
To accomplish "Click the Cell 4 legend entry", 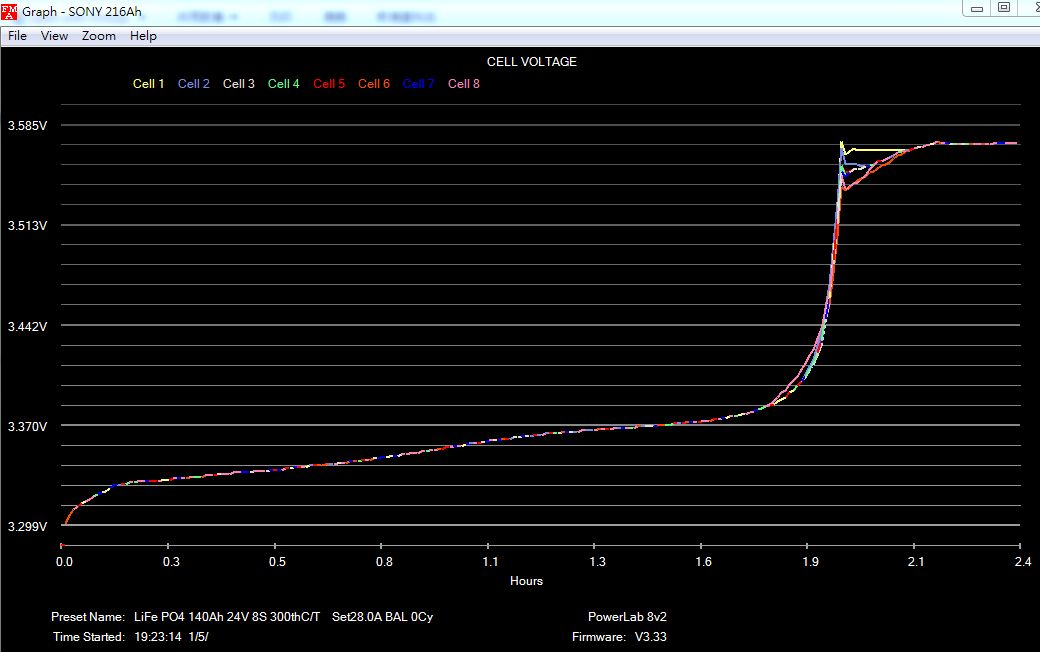I will 283,84.
